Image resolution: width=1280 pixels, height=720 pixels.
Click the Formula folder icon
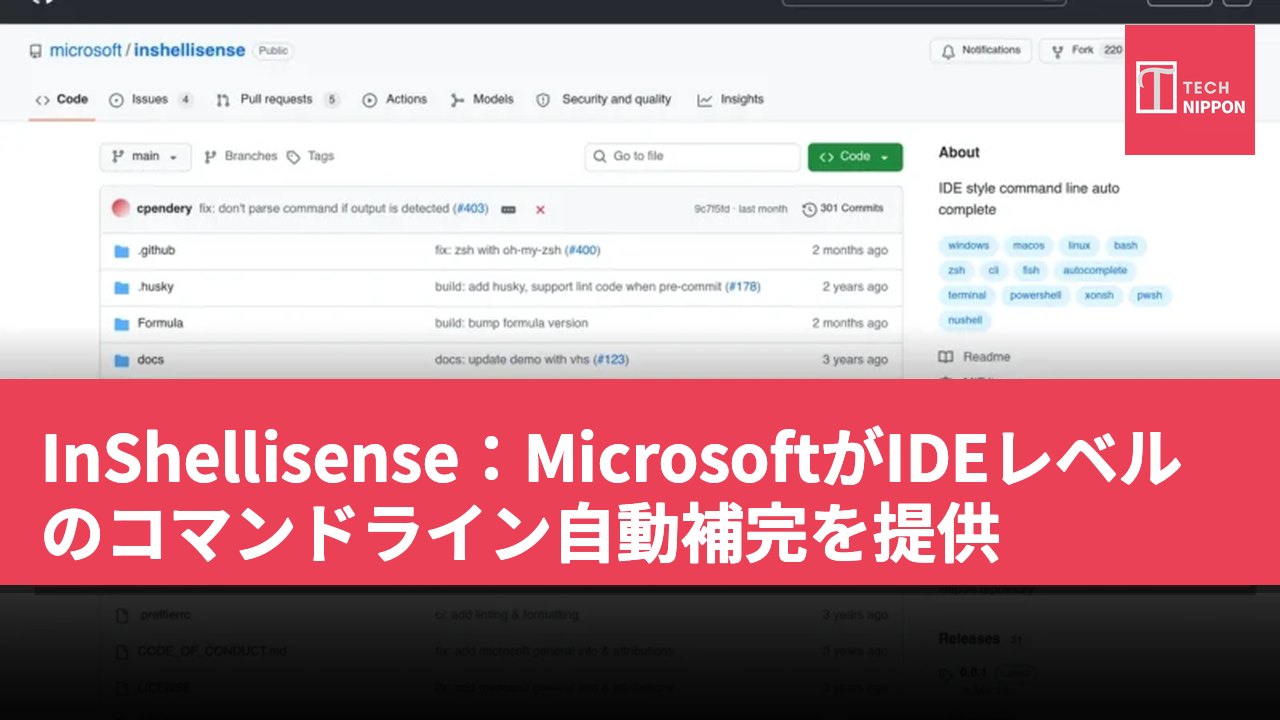(x=122, y=324)
